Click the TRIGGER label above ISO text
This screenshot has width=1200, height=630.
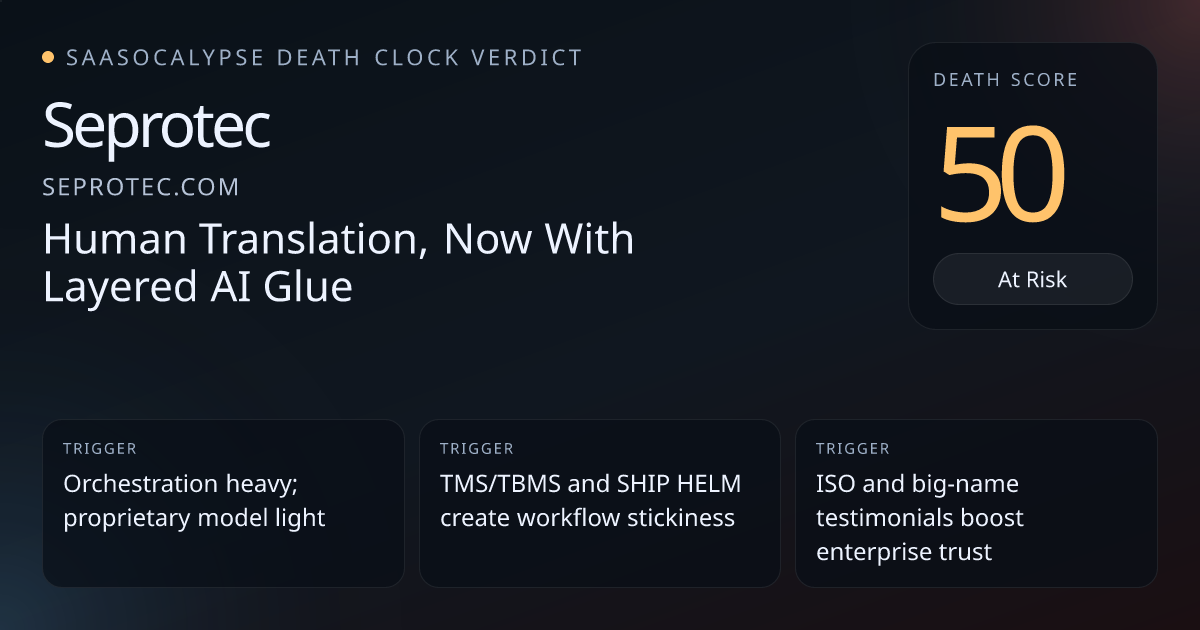point(852,449)
